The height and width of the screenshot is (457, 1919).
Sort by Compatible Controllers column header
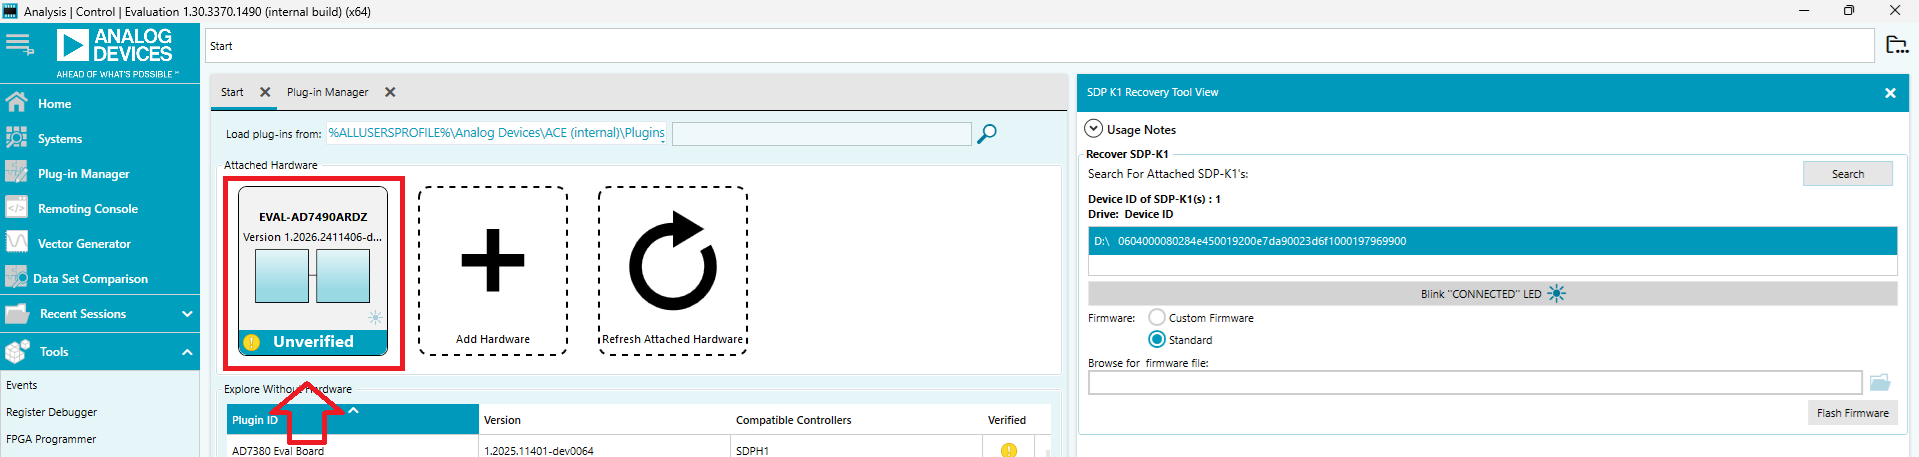pos(857,420)
